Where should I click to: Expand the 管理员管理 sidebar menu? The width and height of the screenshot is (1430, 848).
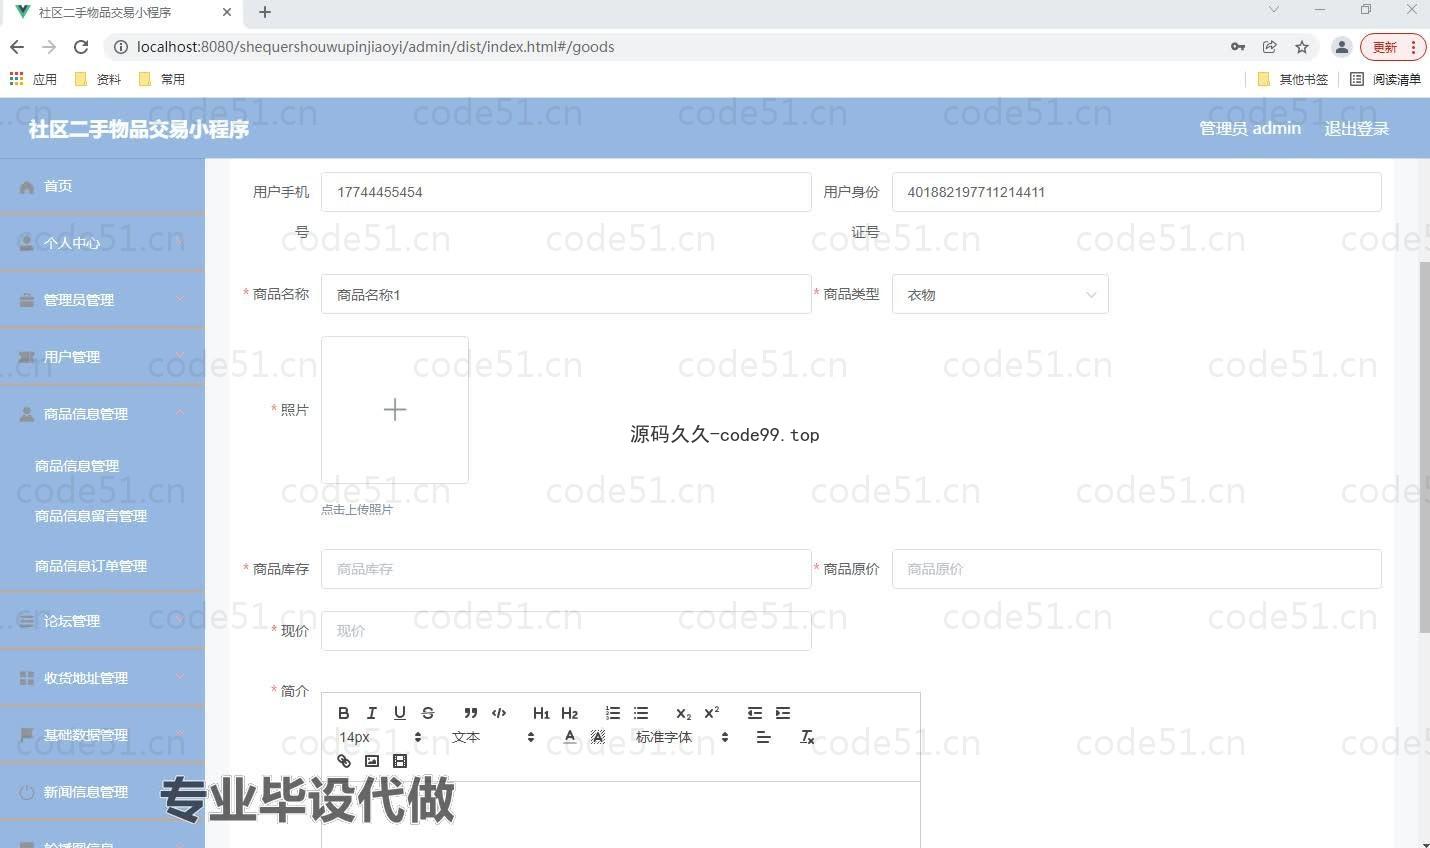[102, 300]
